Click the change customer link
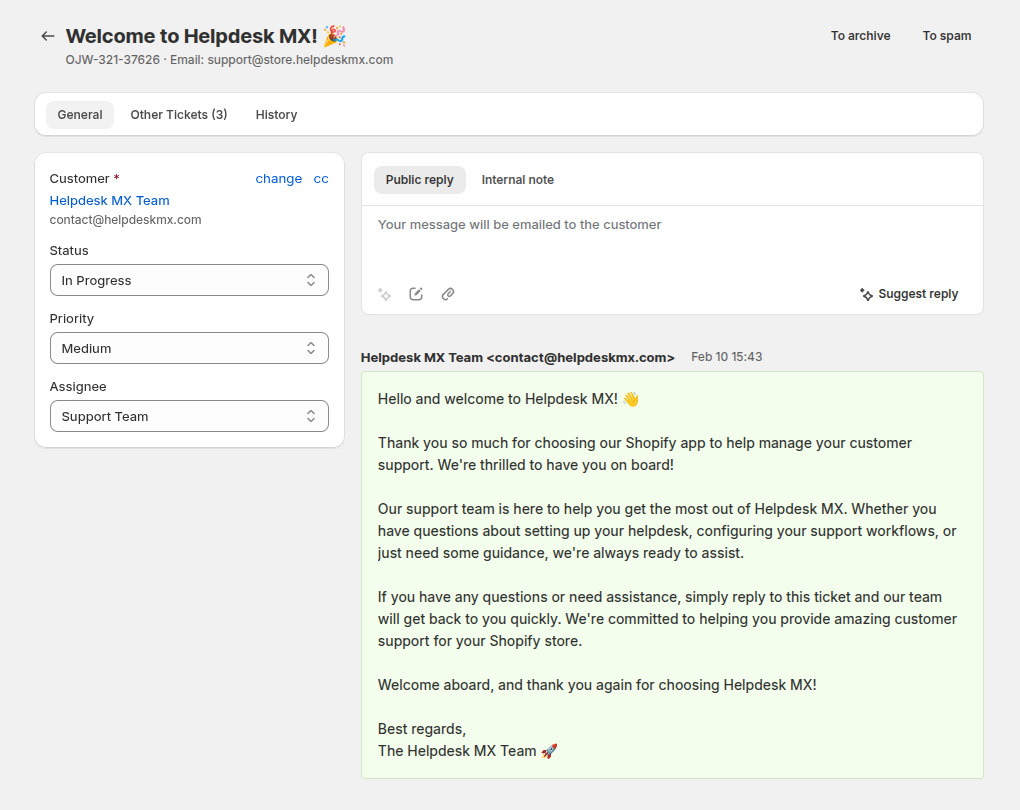The width and height of the screenshot is (1020, 810). pyautogui.click(x=278, y=179)
